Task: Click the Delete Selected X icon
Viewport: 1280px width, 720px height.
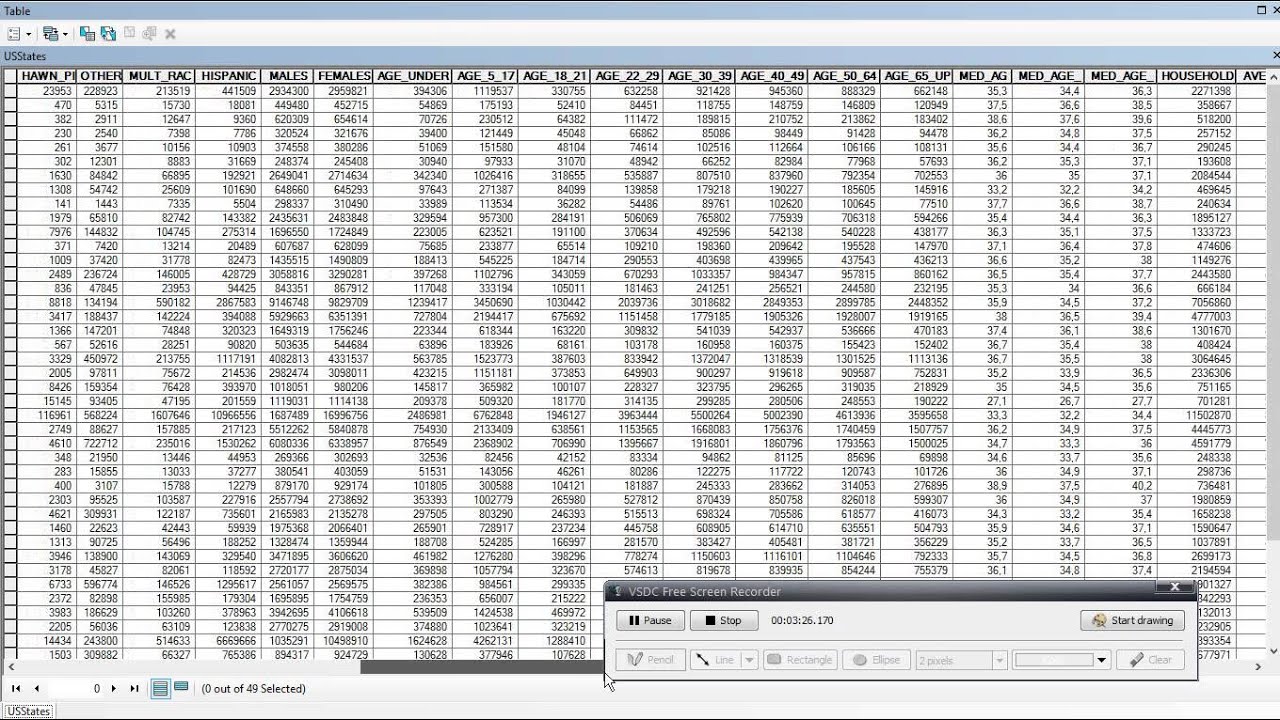Action: [x=170, y=34]
